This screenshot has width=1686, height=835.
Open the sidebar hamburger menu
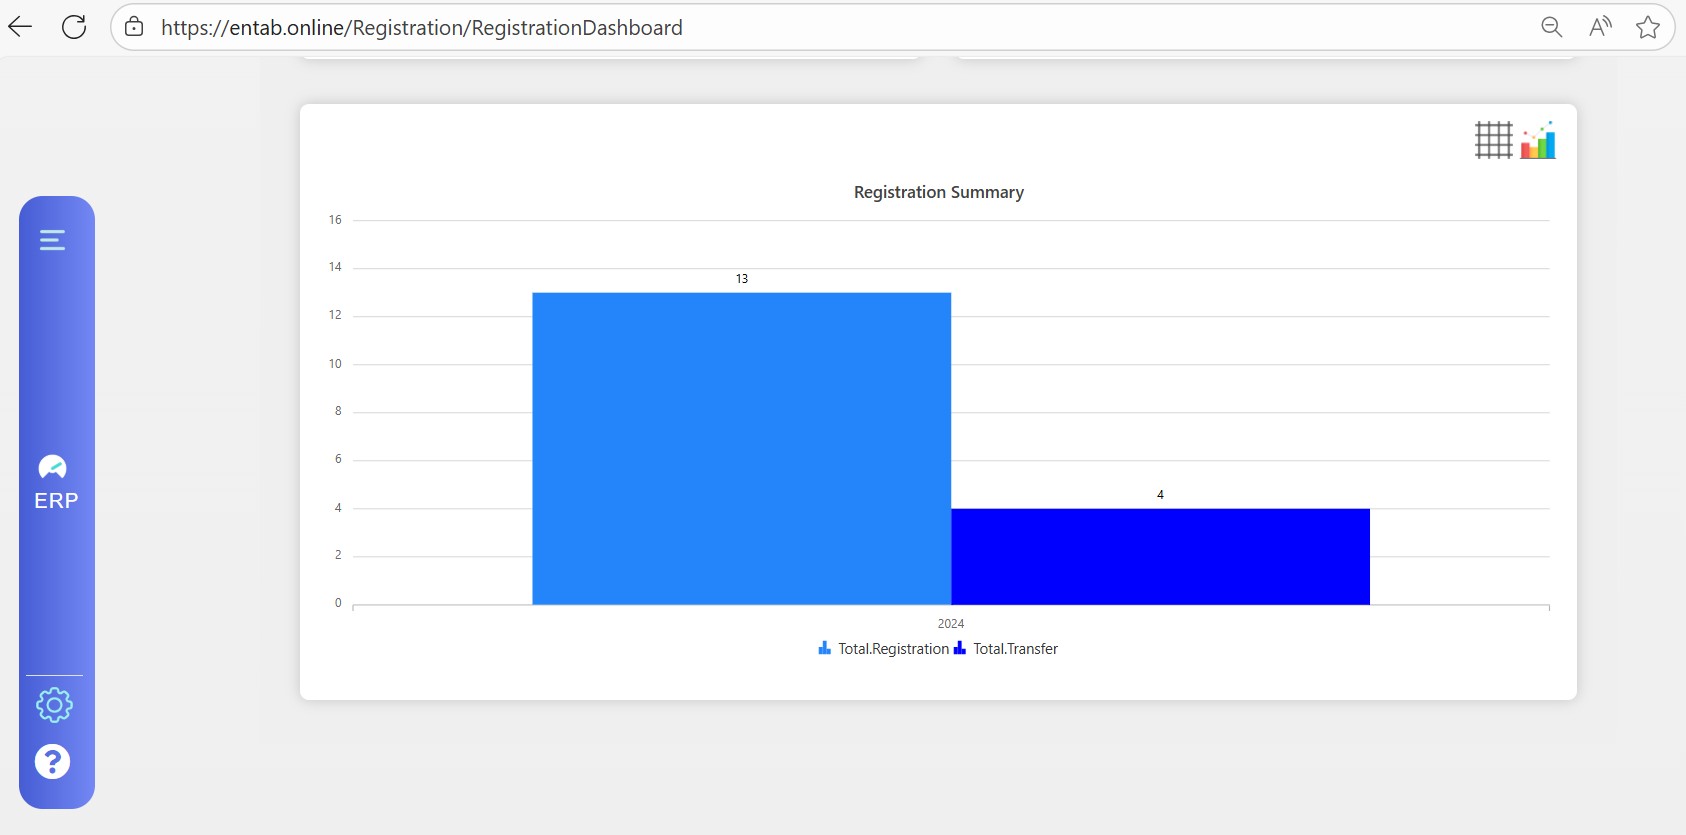52,240
